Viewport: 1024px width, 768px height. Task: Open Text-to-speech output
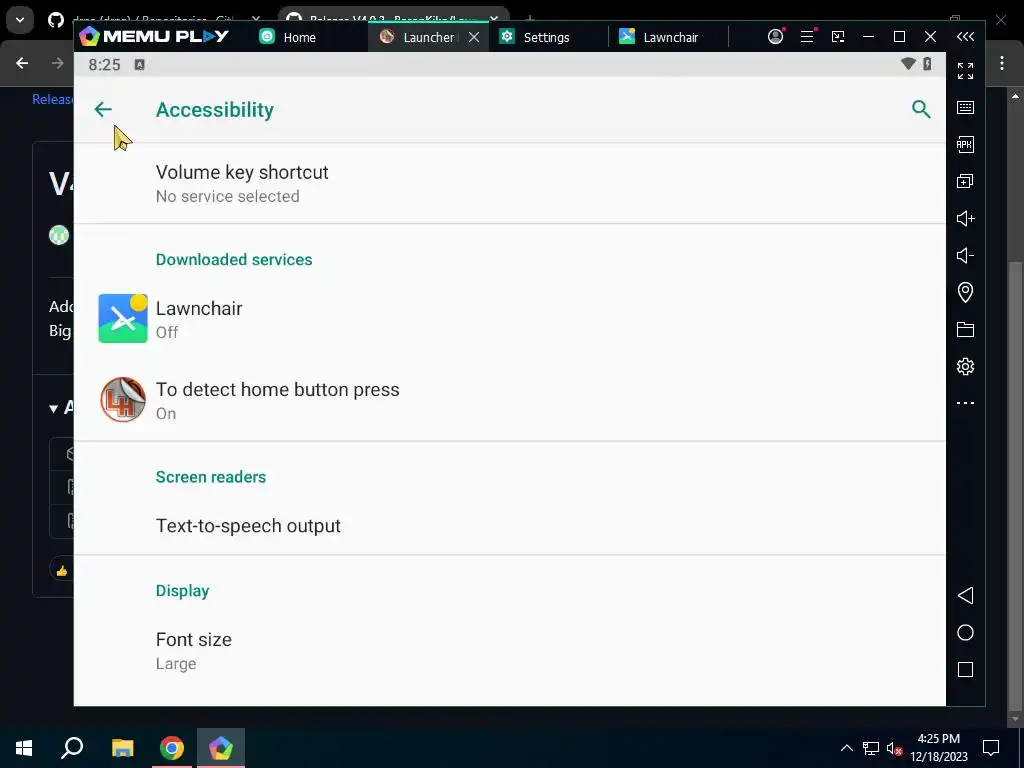[509, 526]
